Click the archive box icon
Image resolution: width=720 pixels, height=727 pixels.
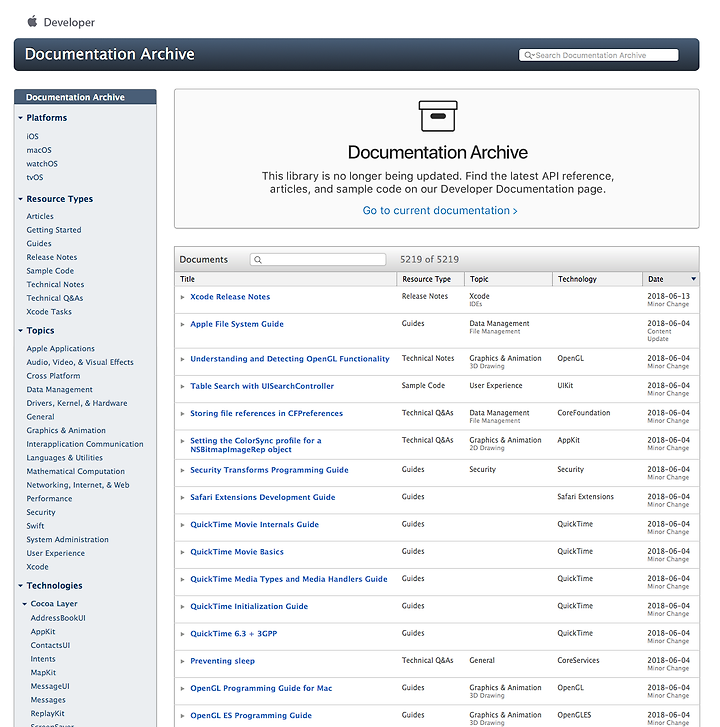coord(438,116)
